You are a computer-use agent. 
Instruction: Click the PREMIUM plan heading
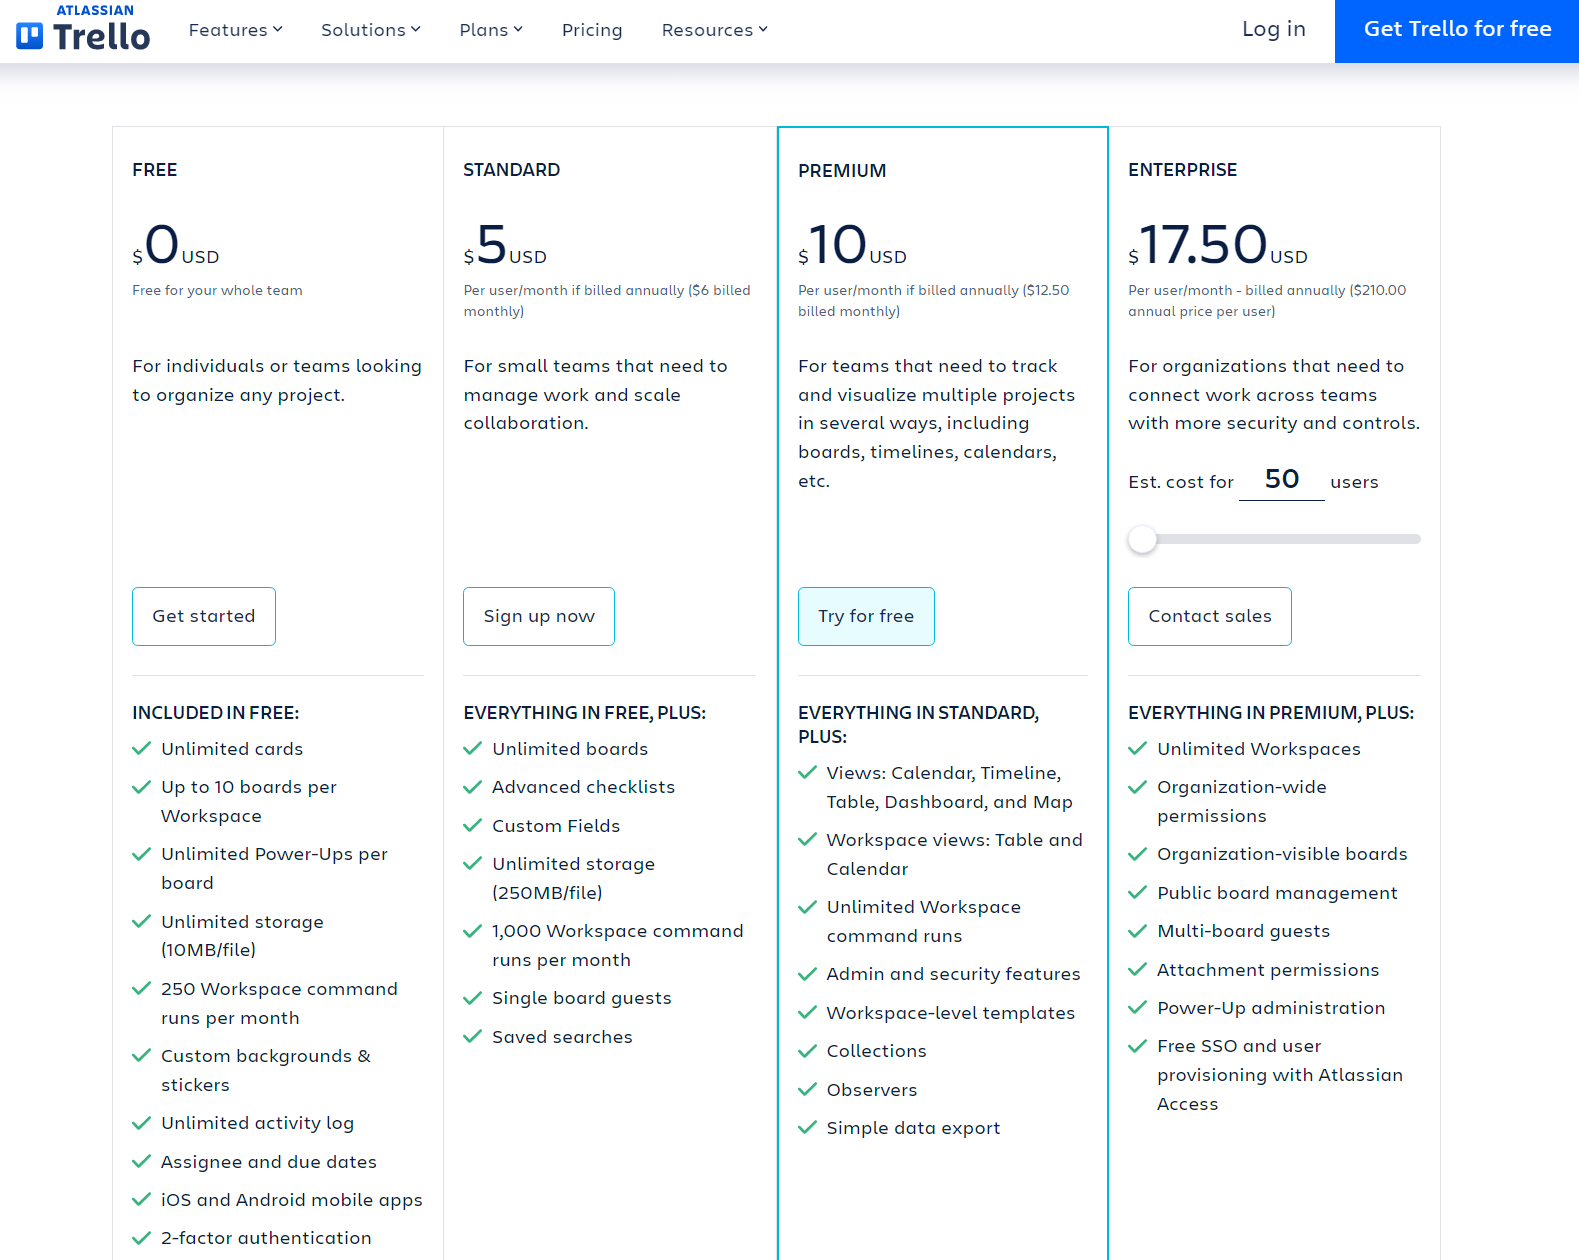click(x=842, y=171)
